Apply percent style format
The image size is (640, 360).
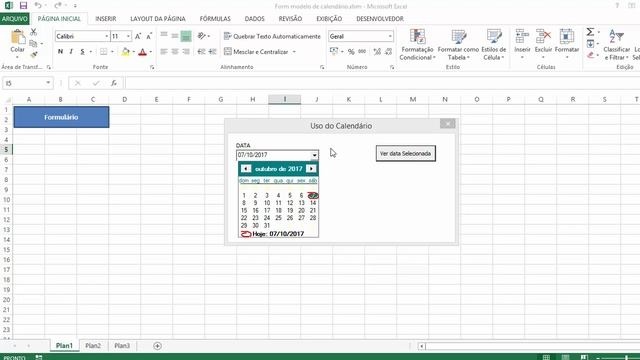coord(351,51)
